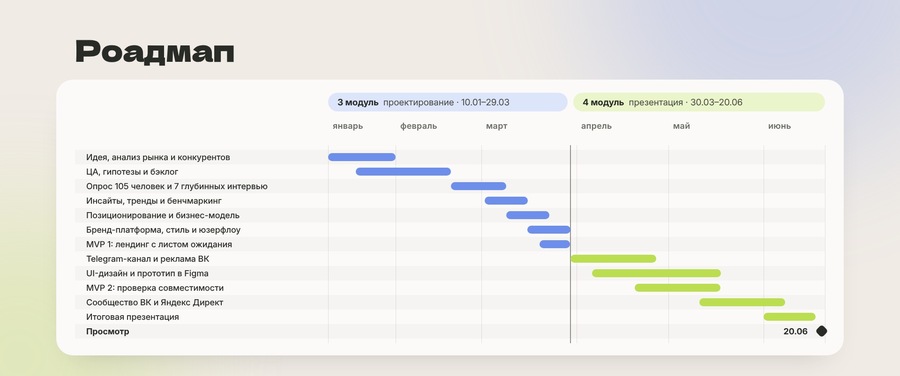Click the green bar for 'Telegram-канал и реклама ВК'

614,259
